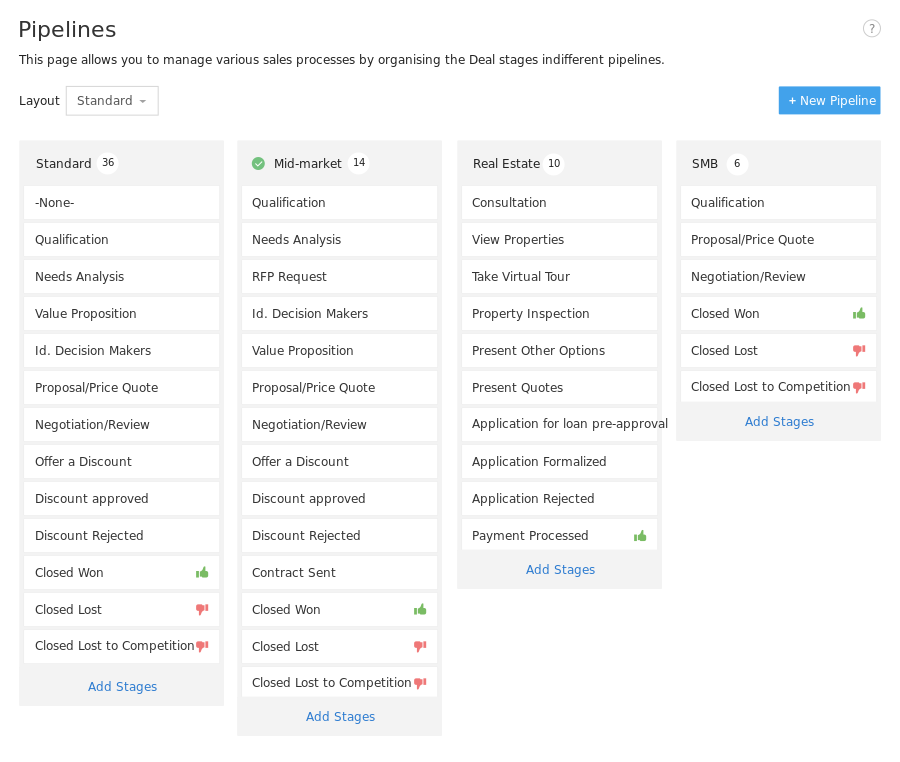Open the Layout Standard dropdown

[x=112, y=100]
